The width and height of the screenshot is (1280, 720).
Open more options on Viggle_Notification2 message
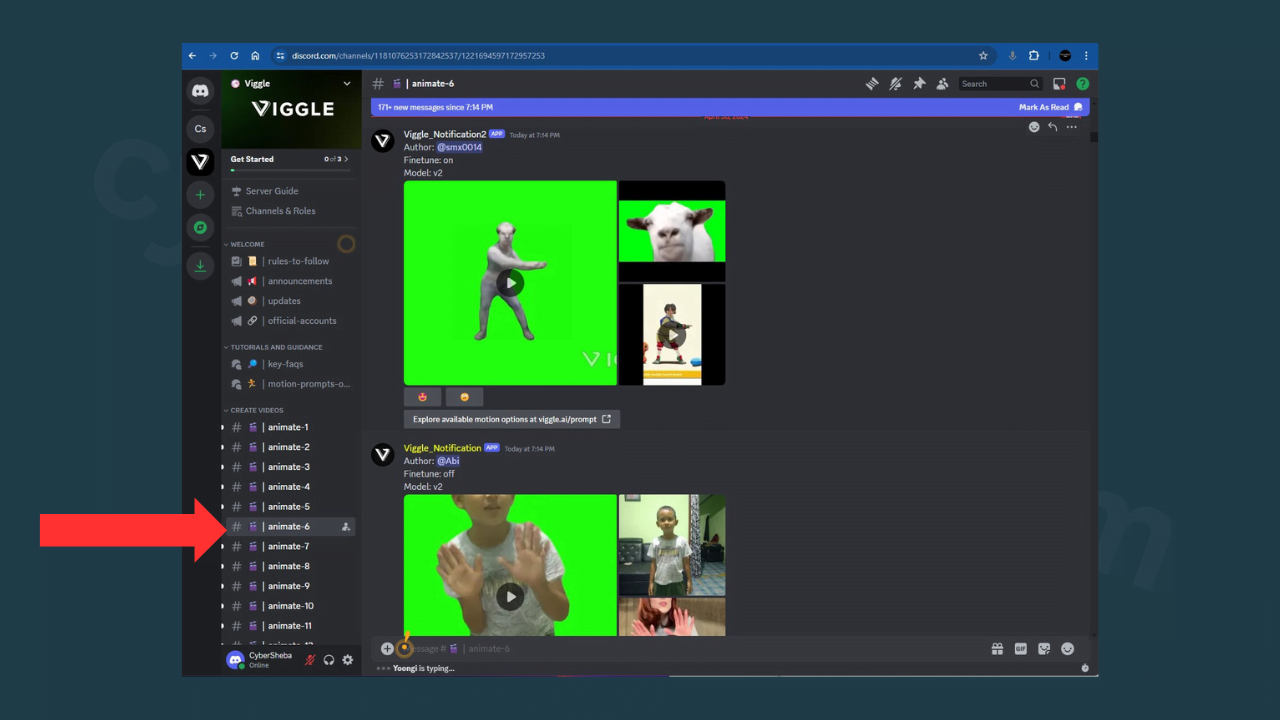click(1071, 127)
